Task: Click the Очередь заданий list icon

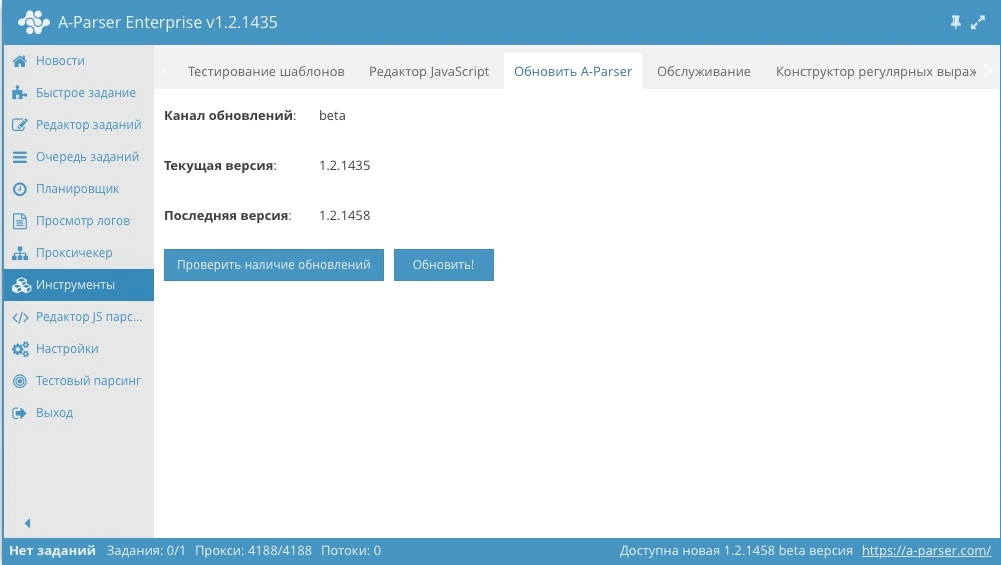Action: (x=19, y=157)
